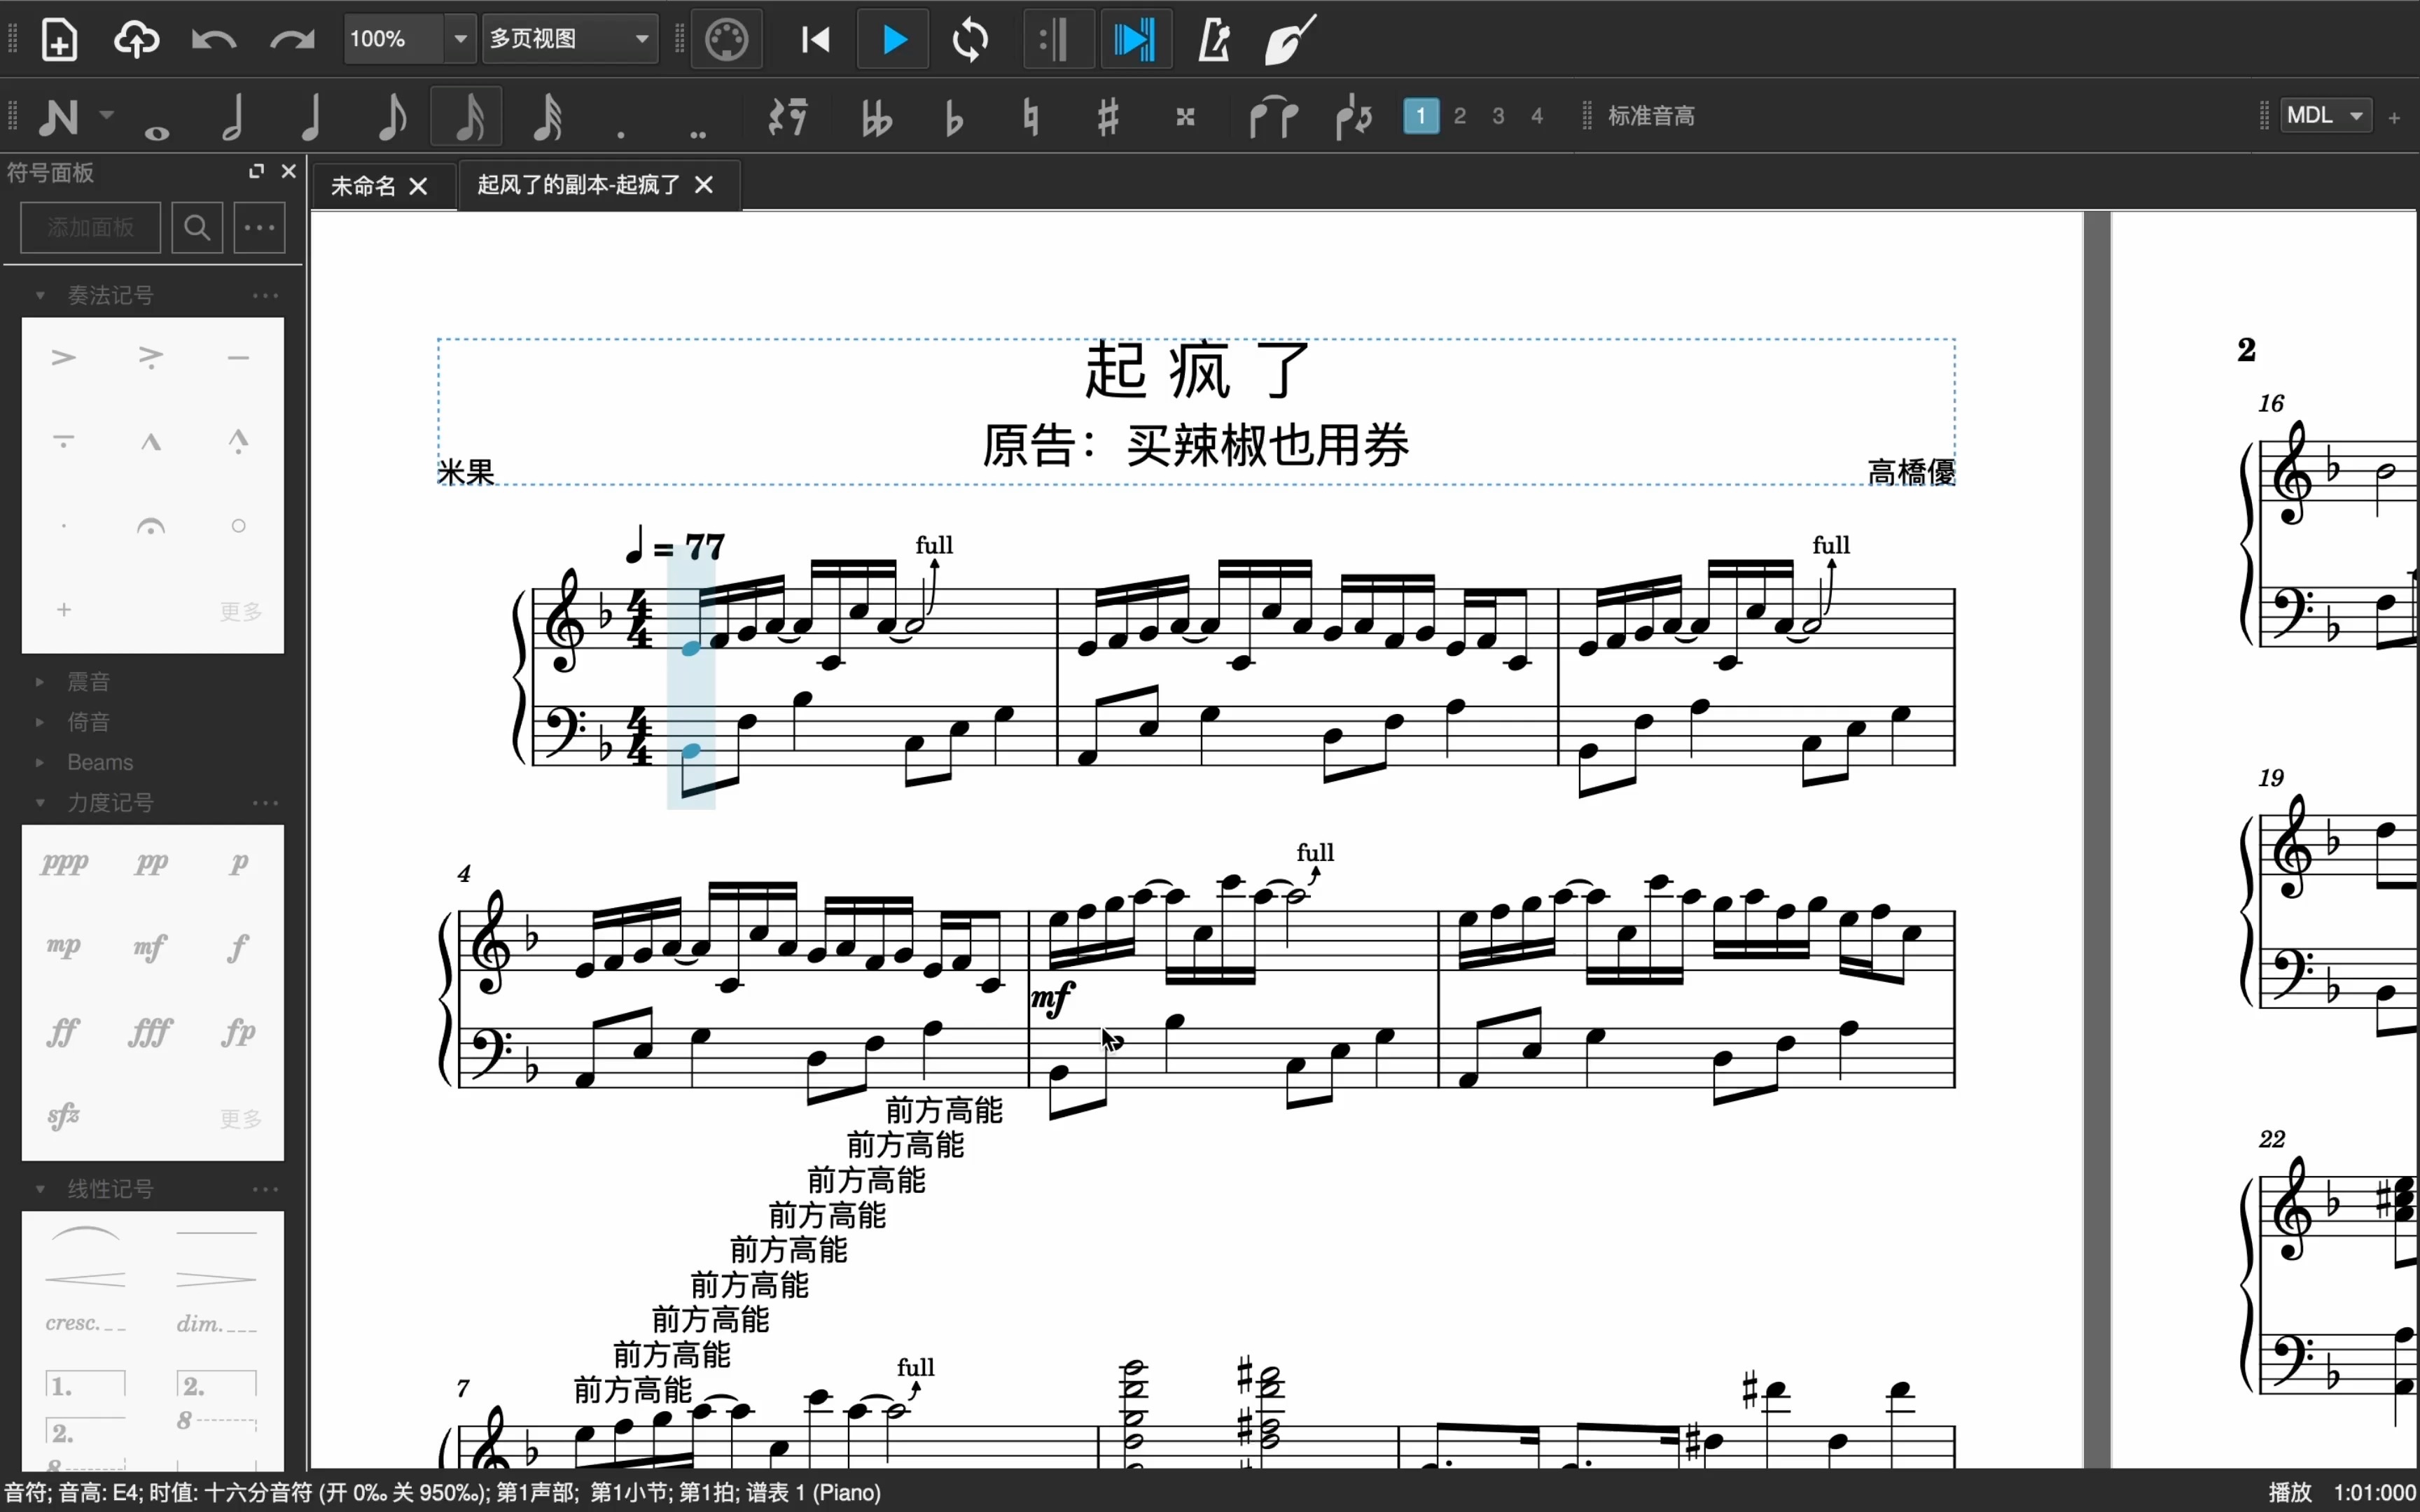This screenshot has width=2420, height=1512.
Task: Expand the 震音 articulations panel
Action: 40,681
